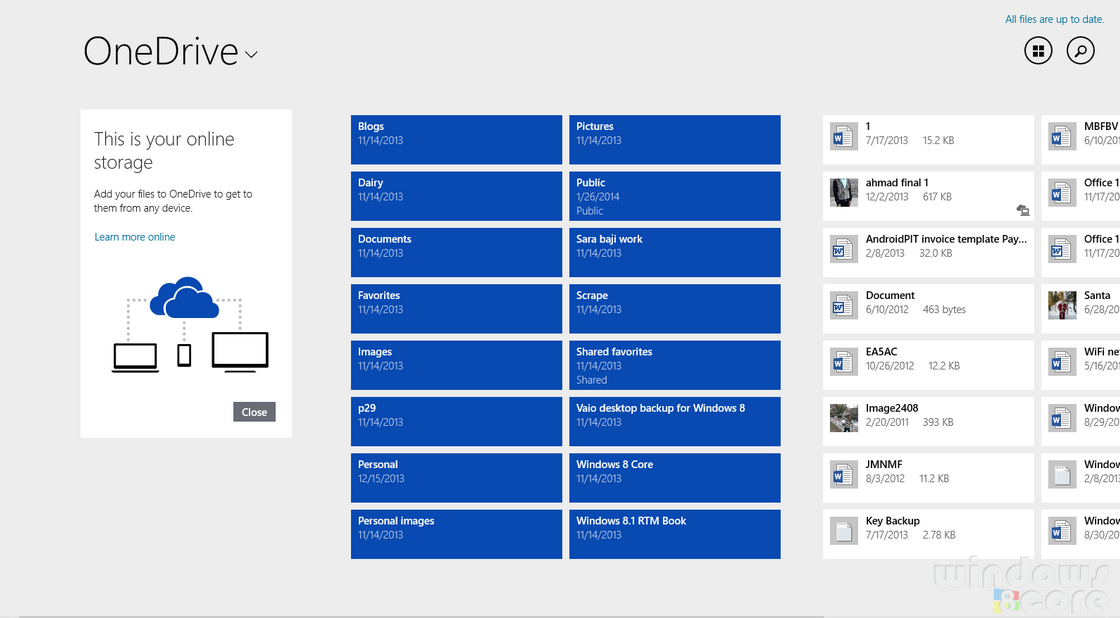Open the Shared favorites folder
1120x618 pixels.
point(674,365)
